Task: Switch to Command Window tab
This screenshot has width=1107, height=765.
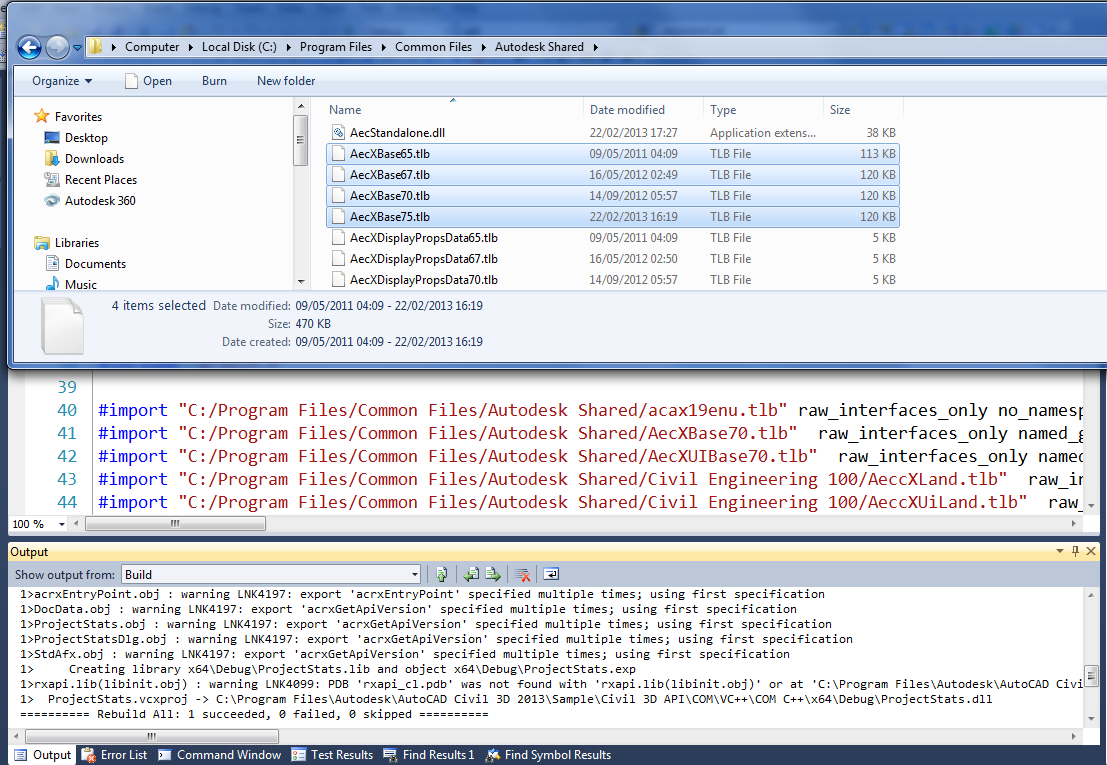Action: pos(220,755)
